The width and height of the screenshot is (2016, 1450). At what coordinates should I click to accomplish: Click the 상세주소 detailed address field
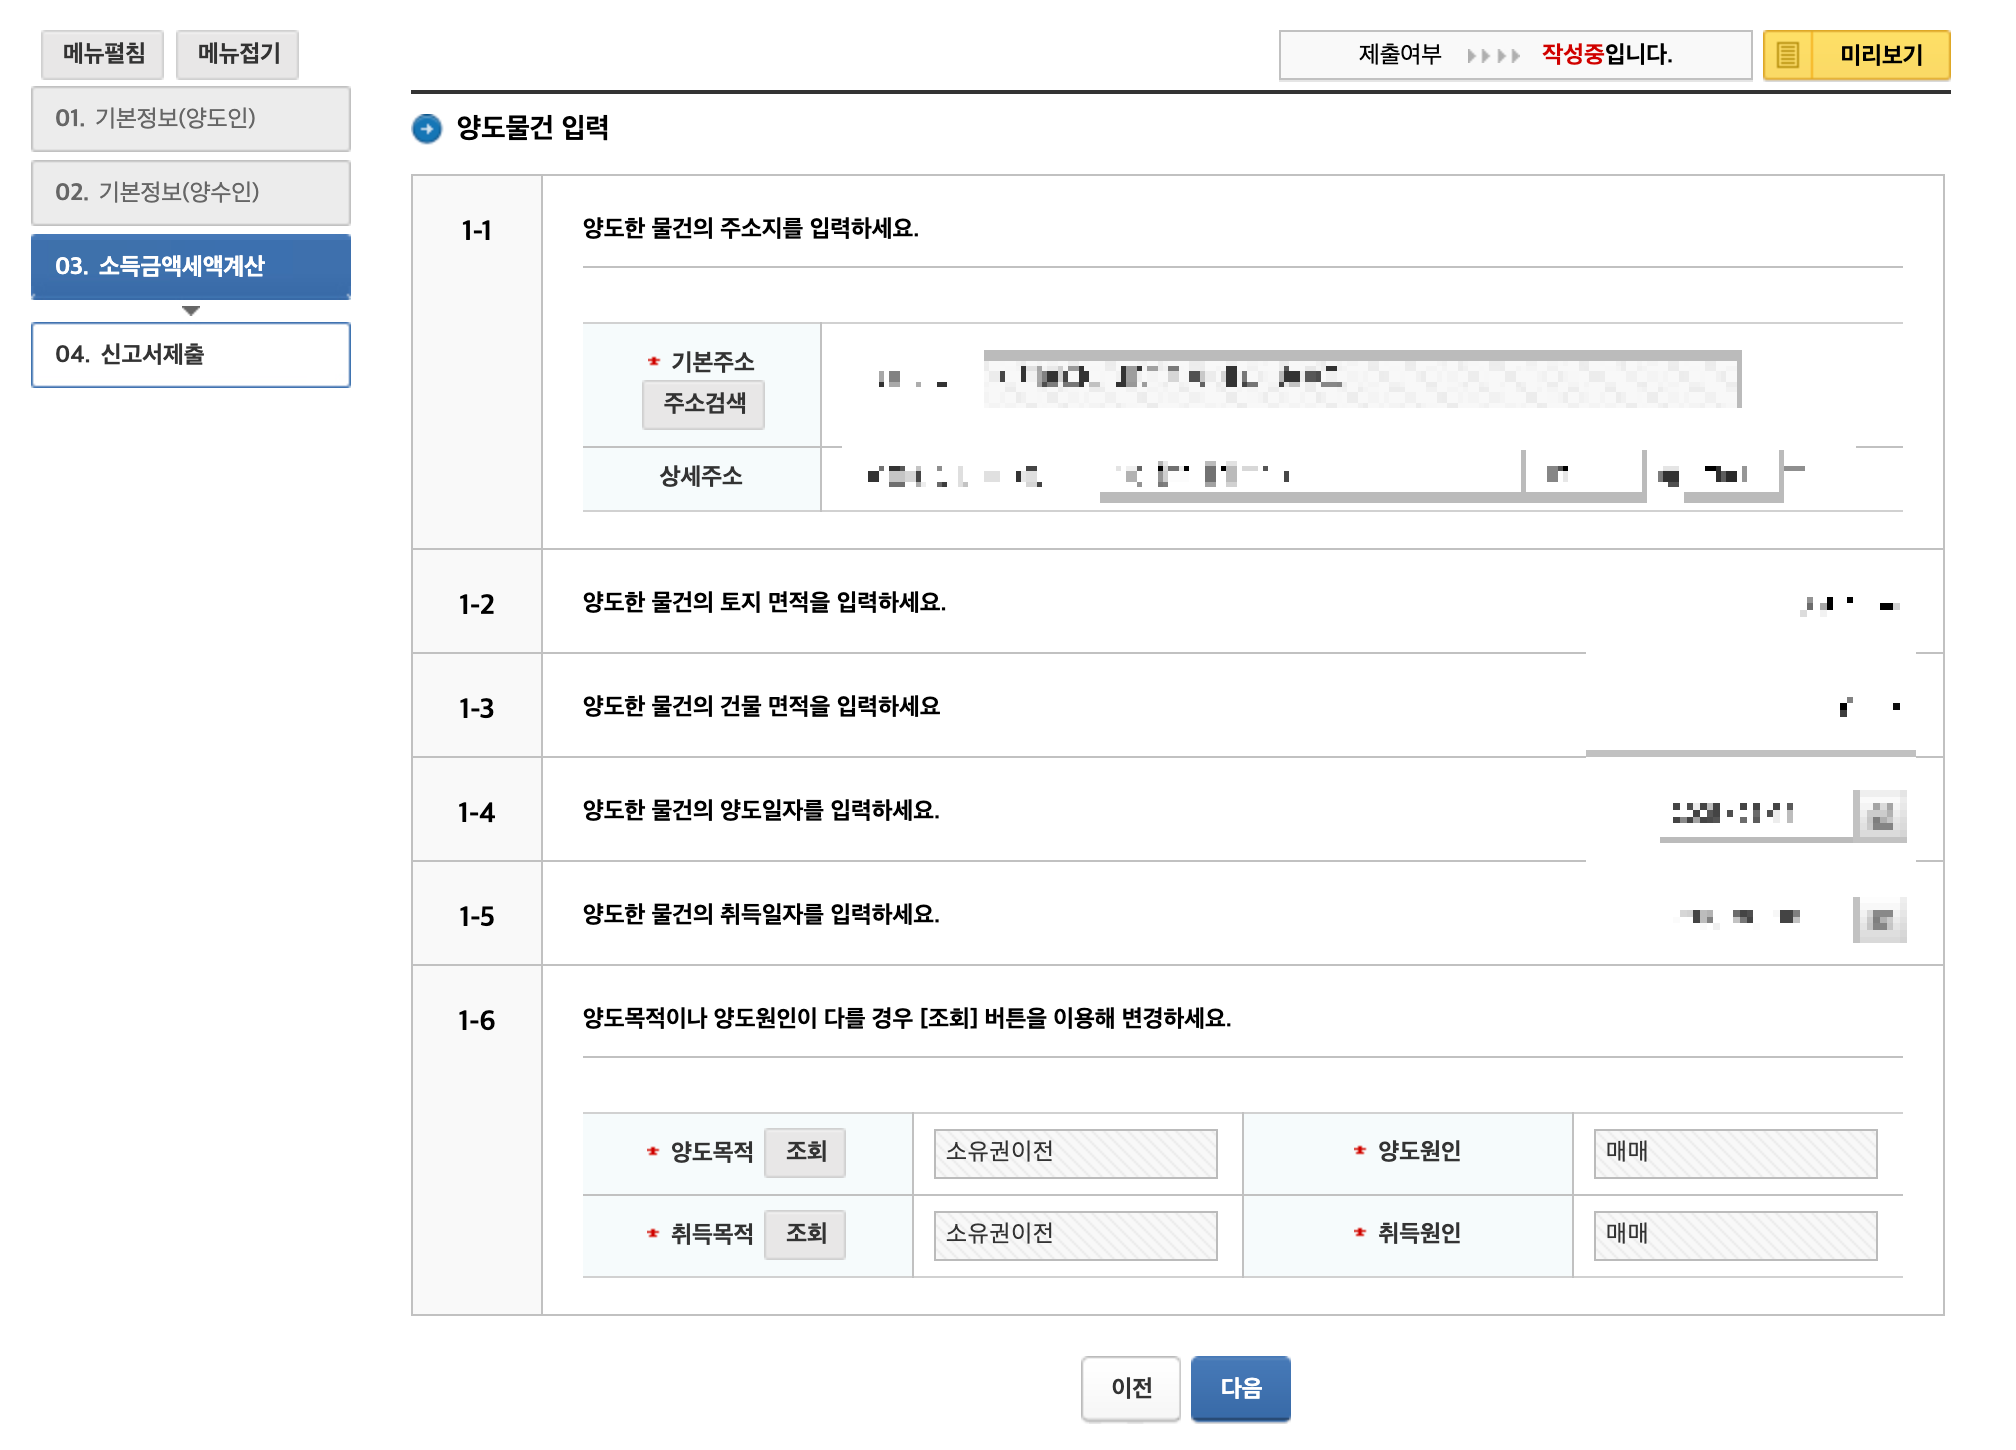tap(1310, 475)
